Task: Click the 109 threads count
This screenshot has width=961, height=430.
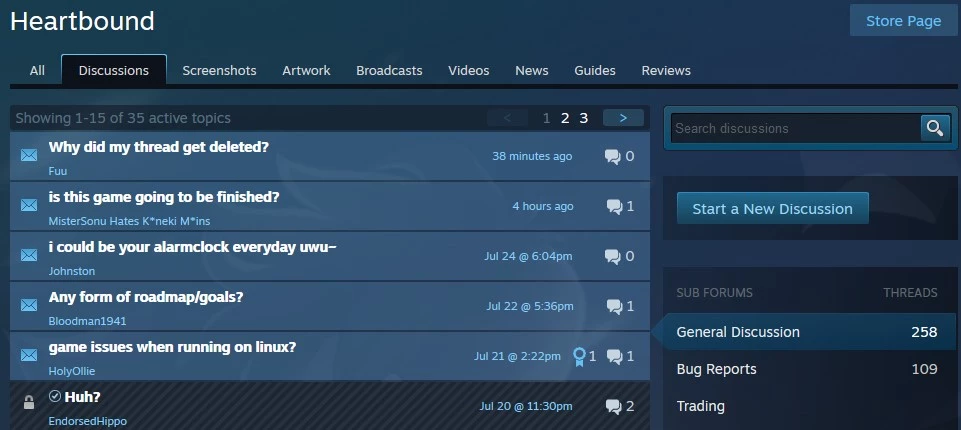Action: click(924, 369)
